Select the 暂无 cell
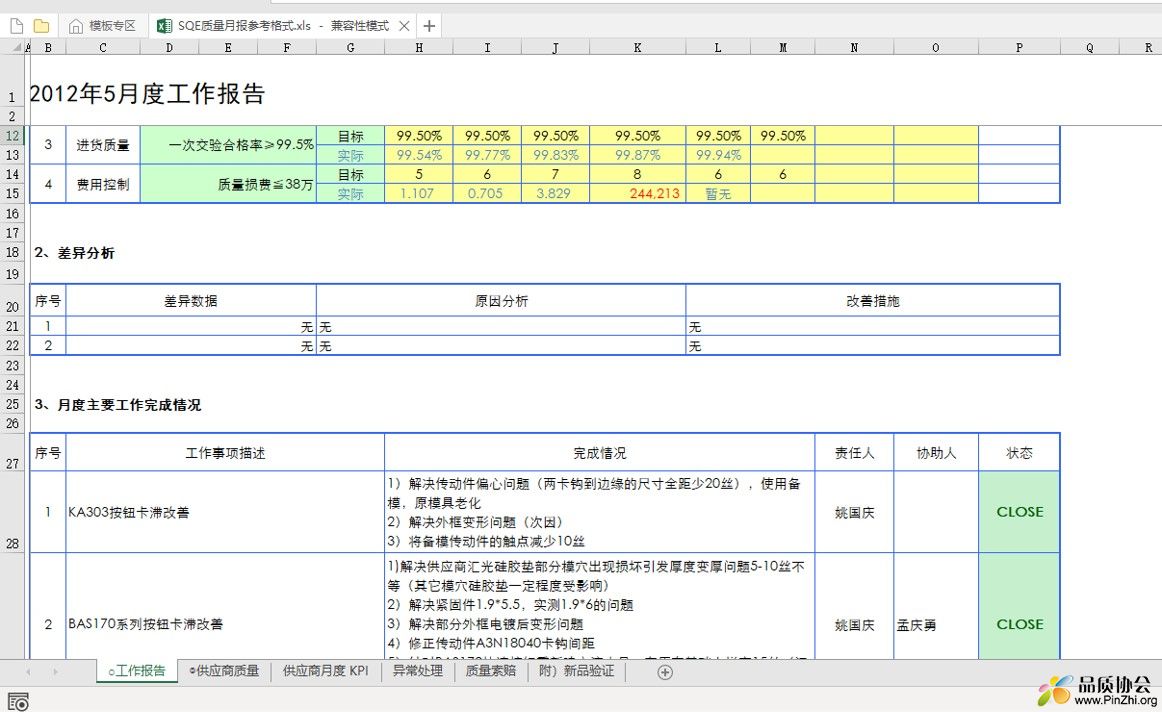This screenshot has width=1162, height=712. pyautogui.click(x=718, y=193)
